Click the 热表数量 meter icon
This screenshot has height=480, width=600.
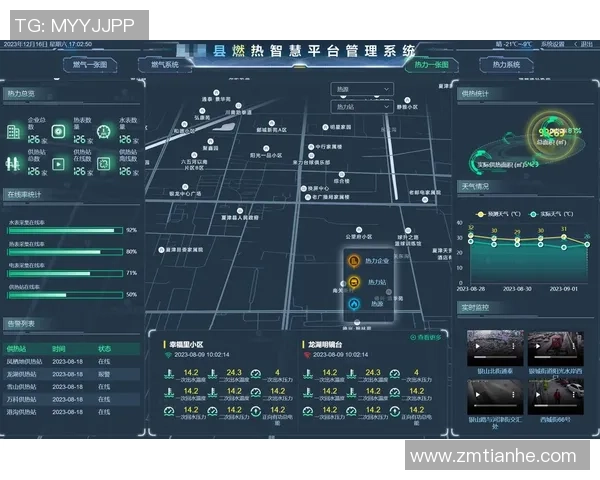[59, 132]
